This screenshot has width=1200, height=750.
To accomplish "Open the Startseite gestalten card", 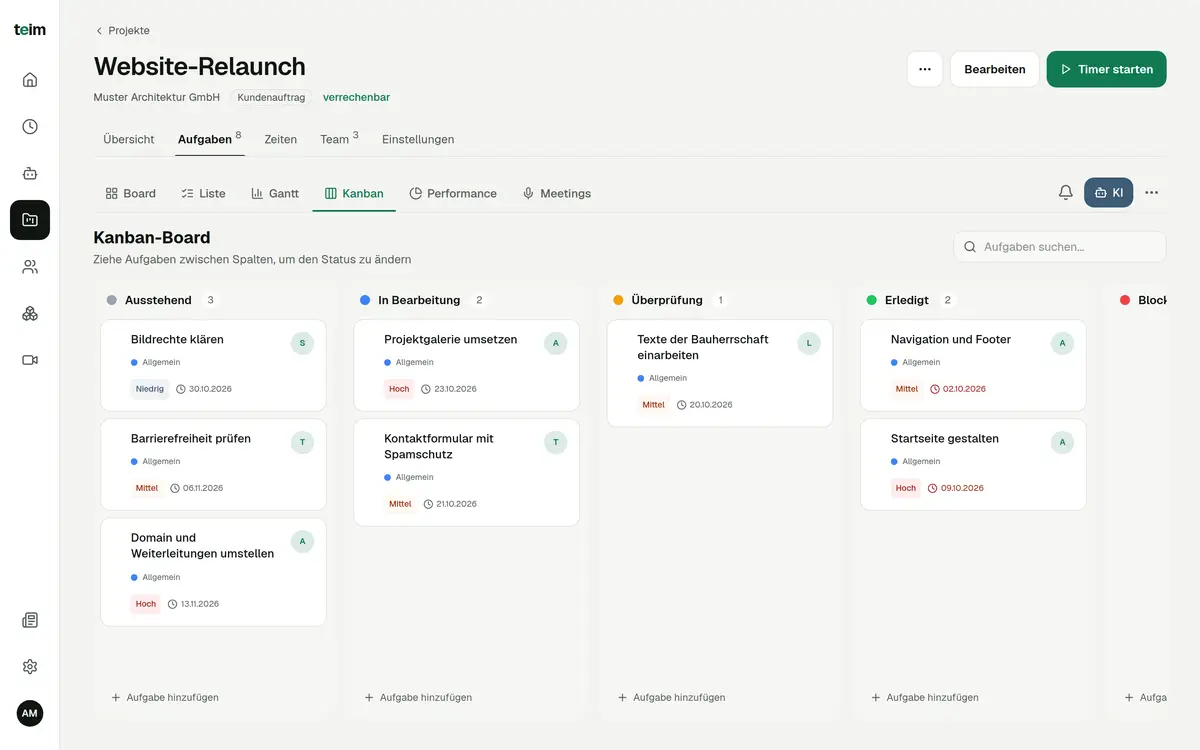I will pyautogui.click(x=973, y=464).
